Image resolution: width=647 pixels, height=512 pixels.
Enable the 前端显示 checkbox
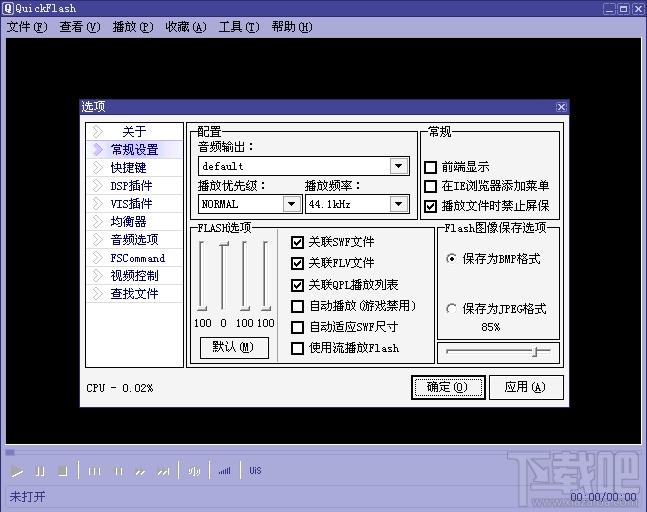430,167
